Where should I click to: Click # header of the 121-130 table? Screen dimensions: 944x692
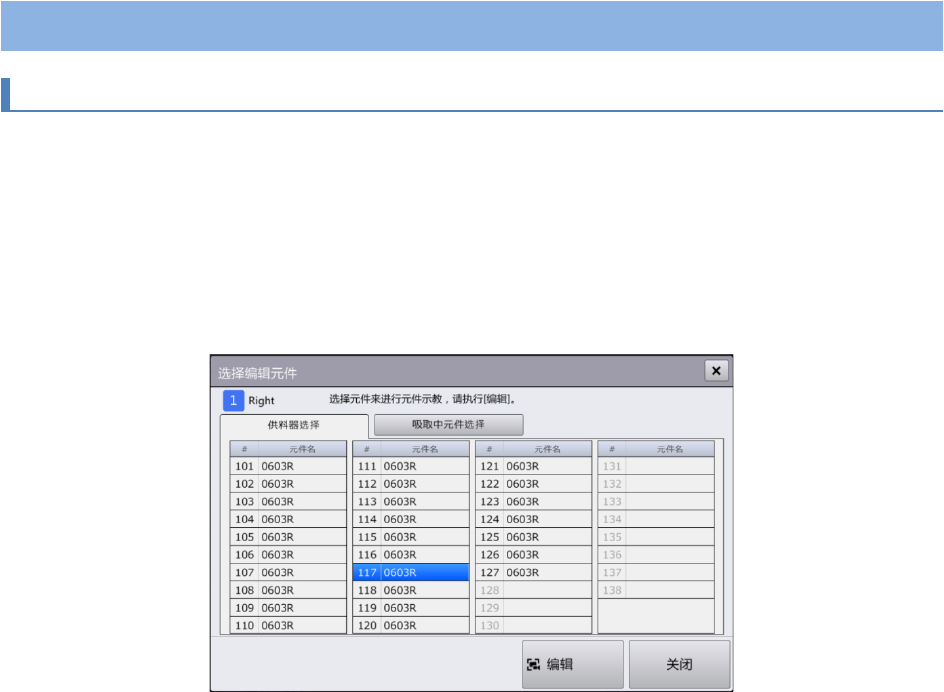489,449
